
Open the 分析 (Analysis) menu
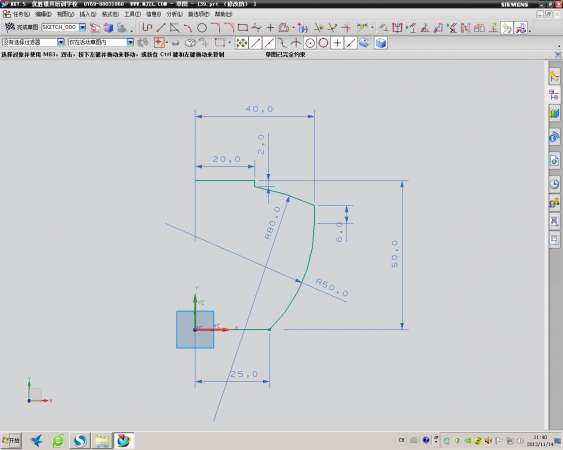click(x=174, y=14)
